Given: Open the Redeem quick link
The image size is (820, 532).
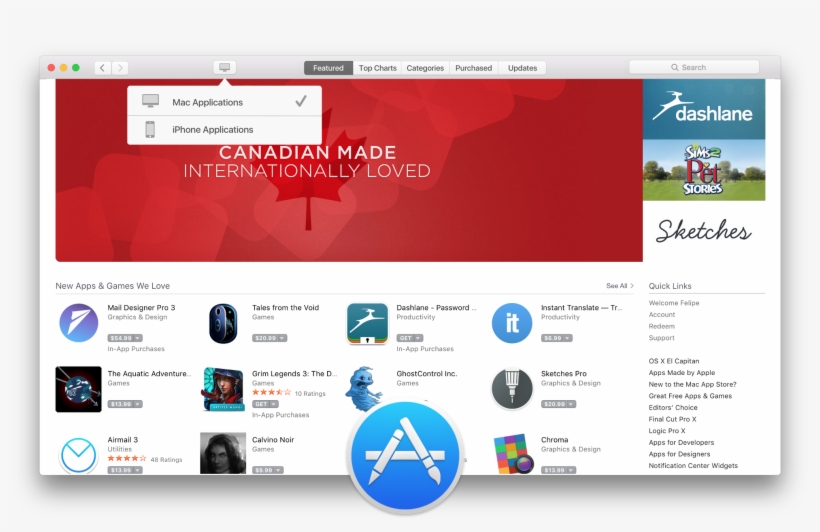Looking at the screenshot, I should point(662,326).
